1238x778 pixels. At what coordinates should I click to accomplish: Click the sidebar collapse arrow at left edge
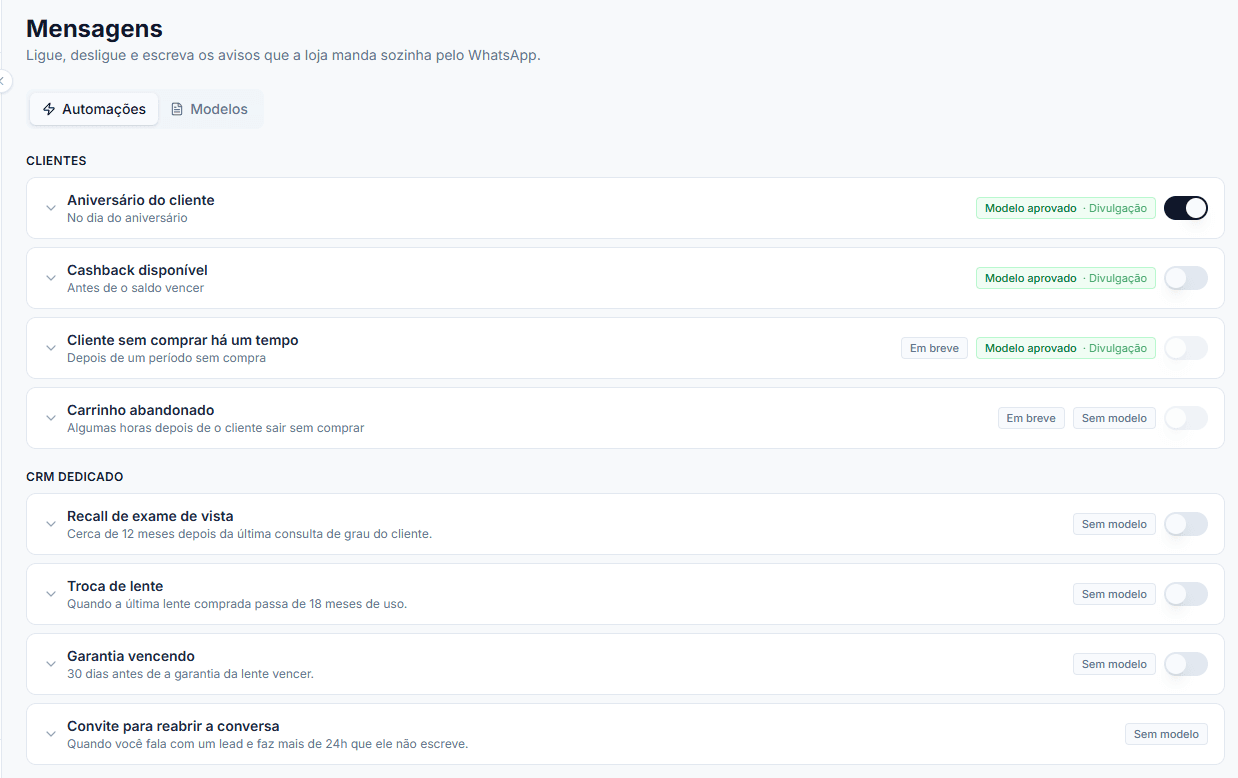[x=3, y=80]
